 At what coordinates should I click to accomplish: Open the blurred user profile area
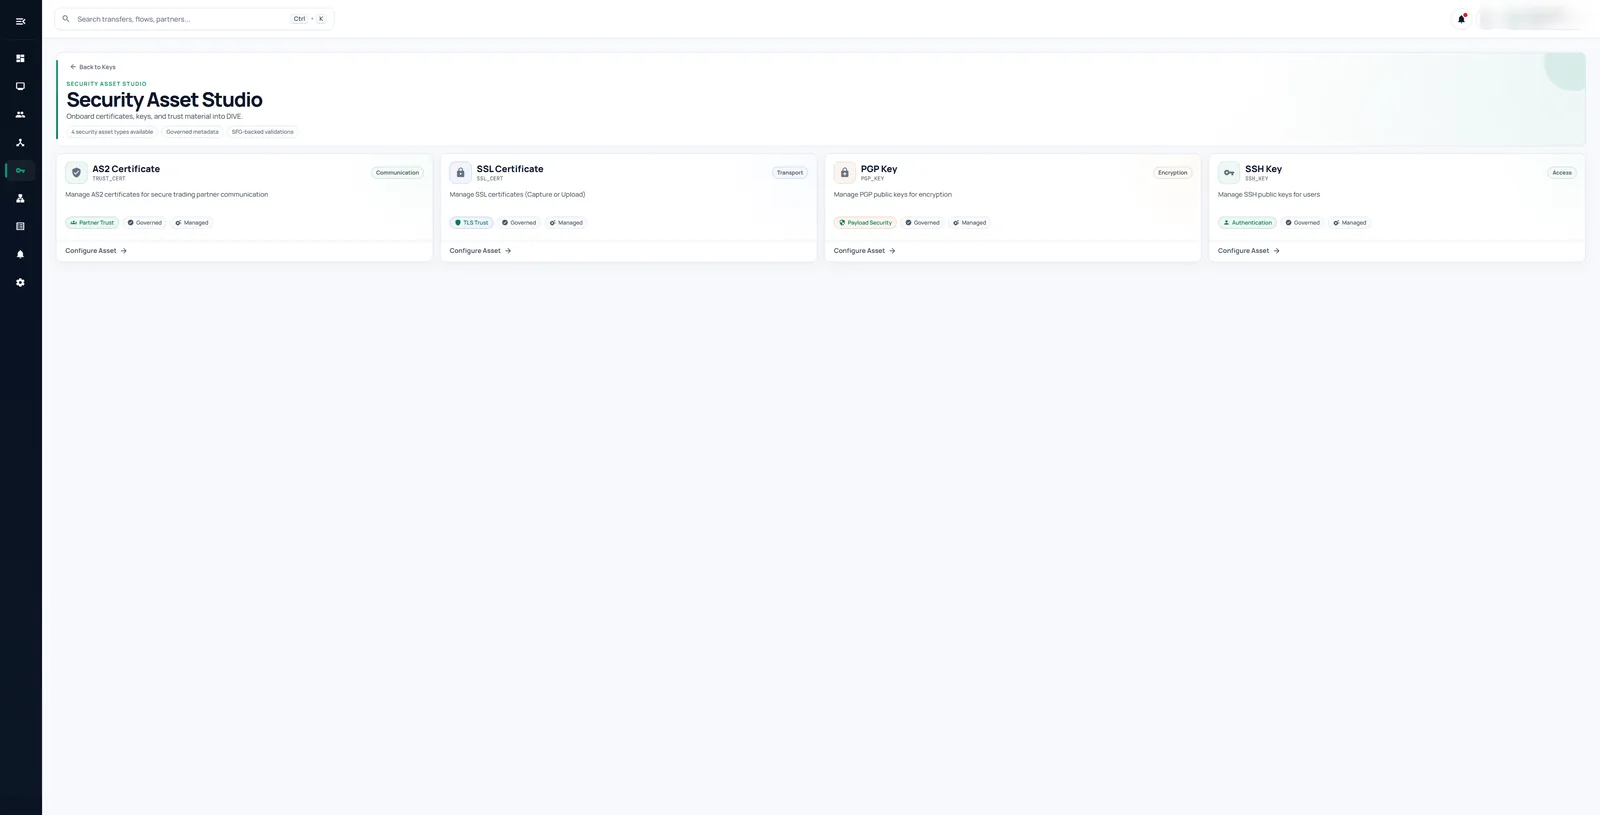click(x=1530, y=18)
